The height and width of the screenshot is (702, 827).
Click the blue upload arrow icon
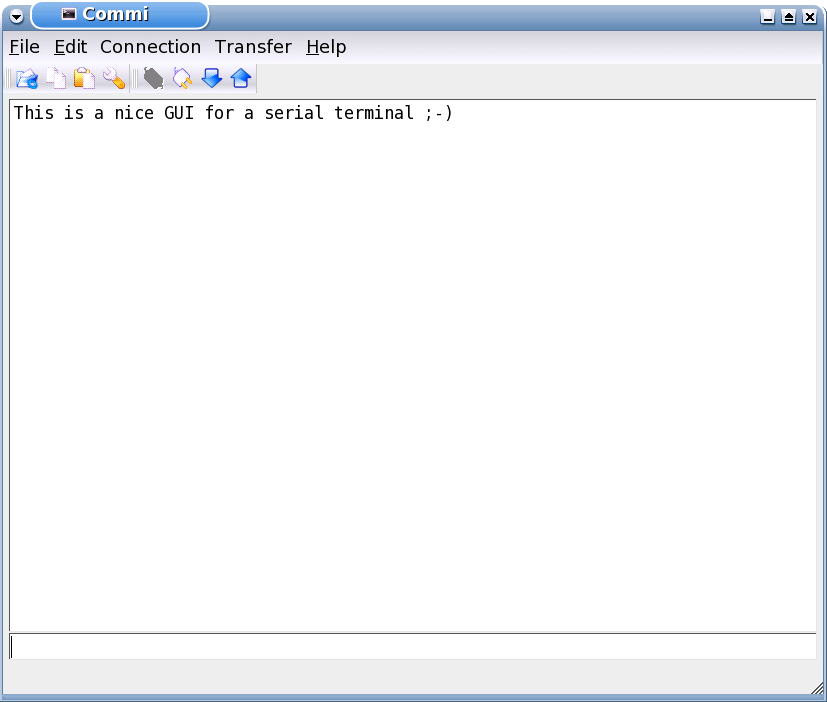click(x=241, y=79)
